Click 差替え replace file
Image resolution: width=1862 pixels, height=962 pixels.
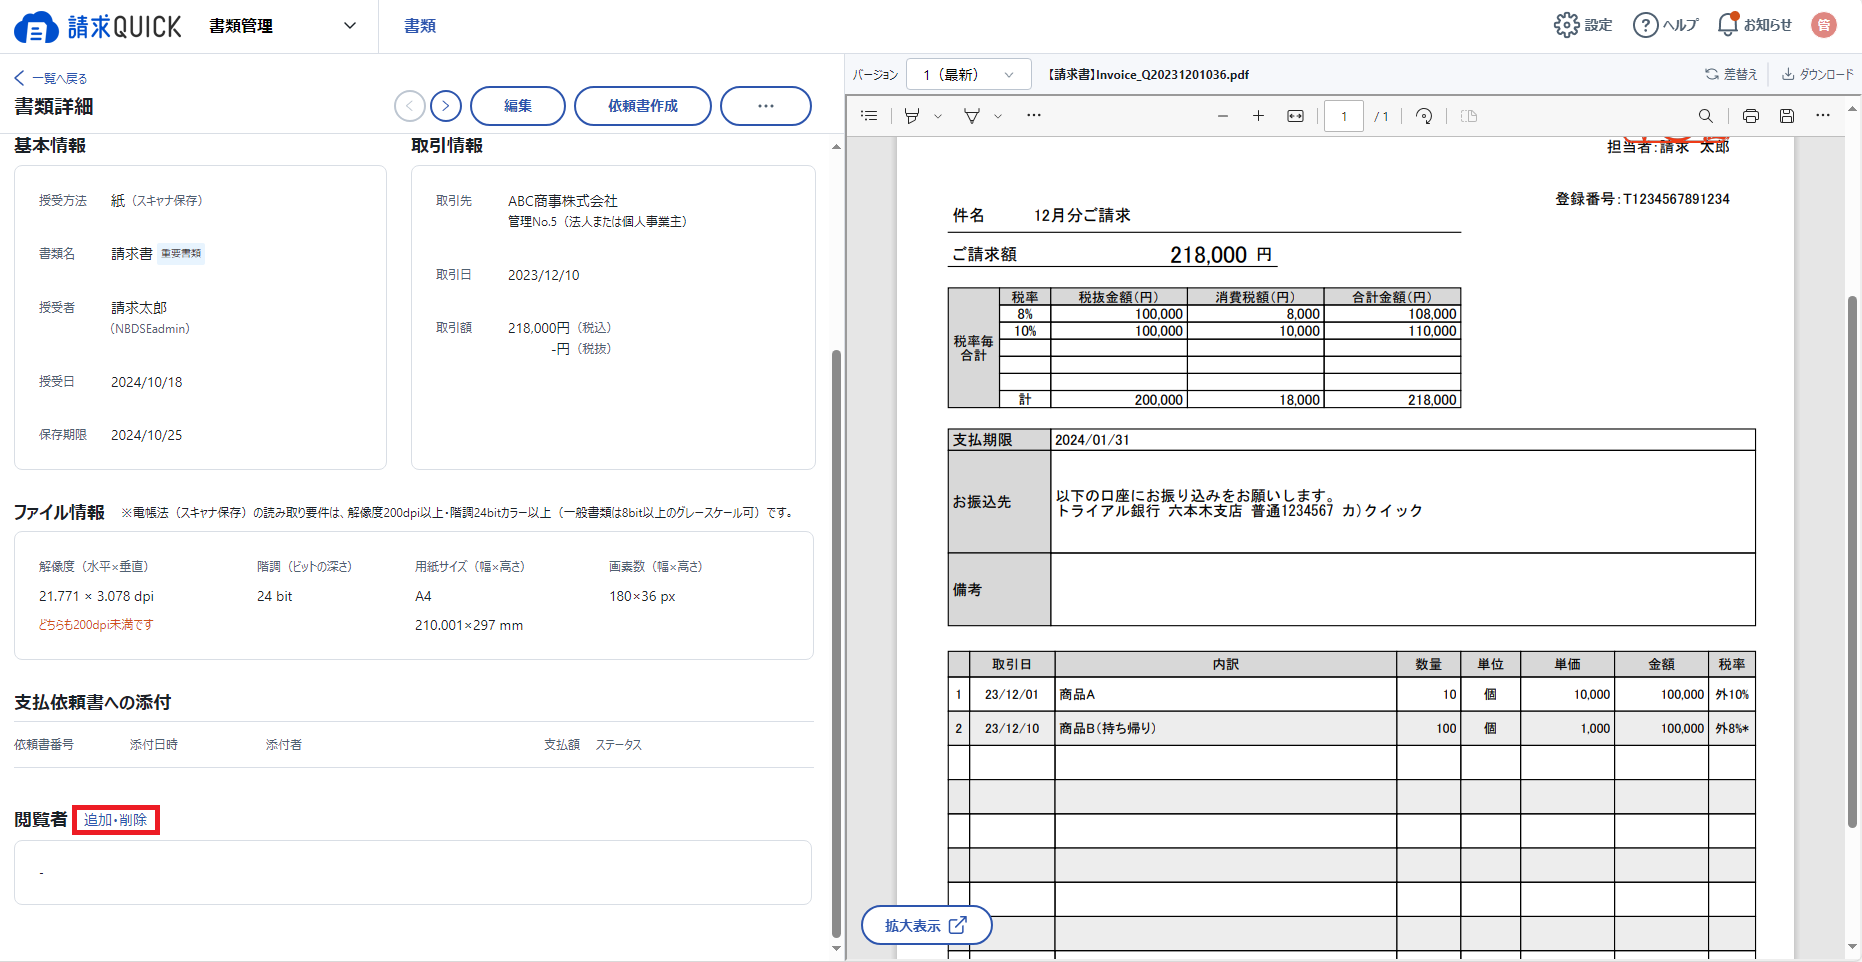coord(1731,74)
